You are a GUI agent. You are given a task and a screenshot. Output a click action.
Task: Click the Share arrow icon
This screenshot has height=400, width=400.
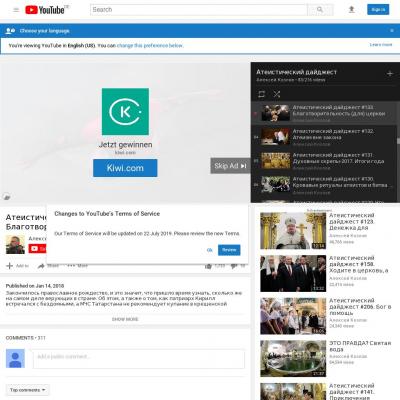41,266
